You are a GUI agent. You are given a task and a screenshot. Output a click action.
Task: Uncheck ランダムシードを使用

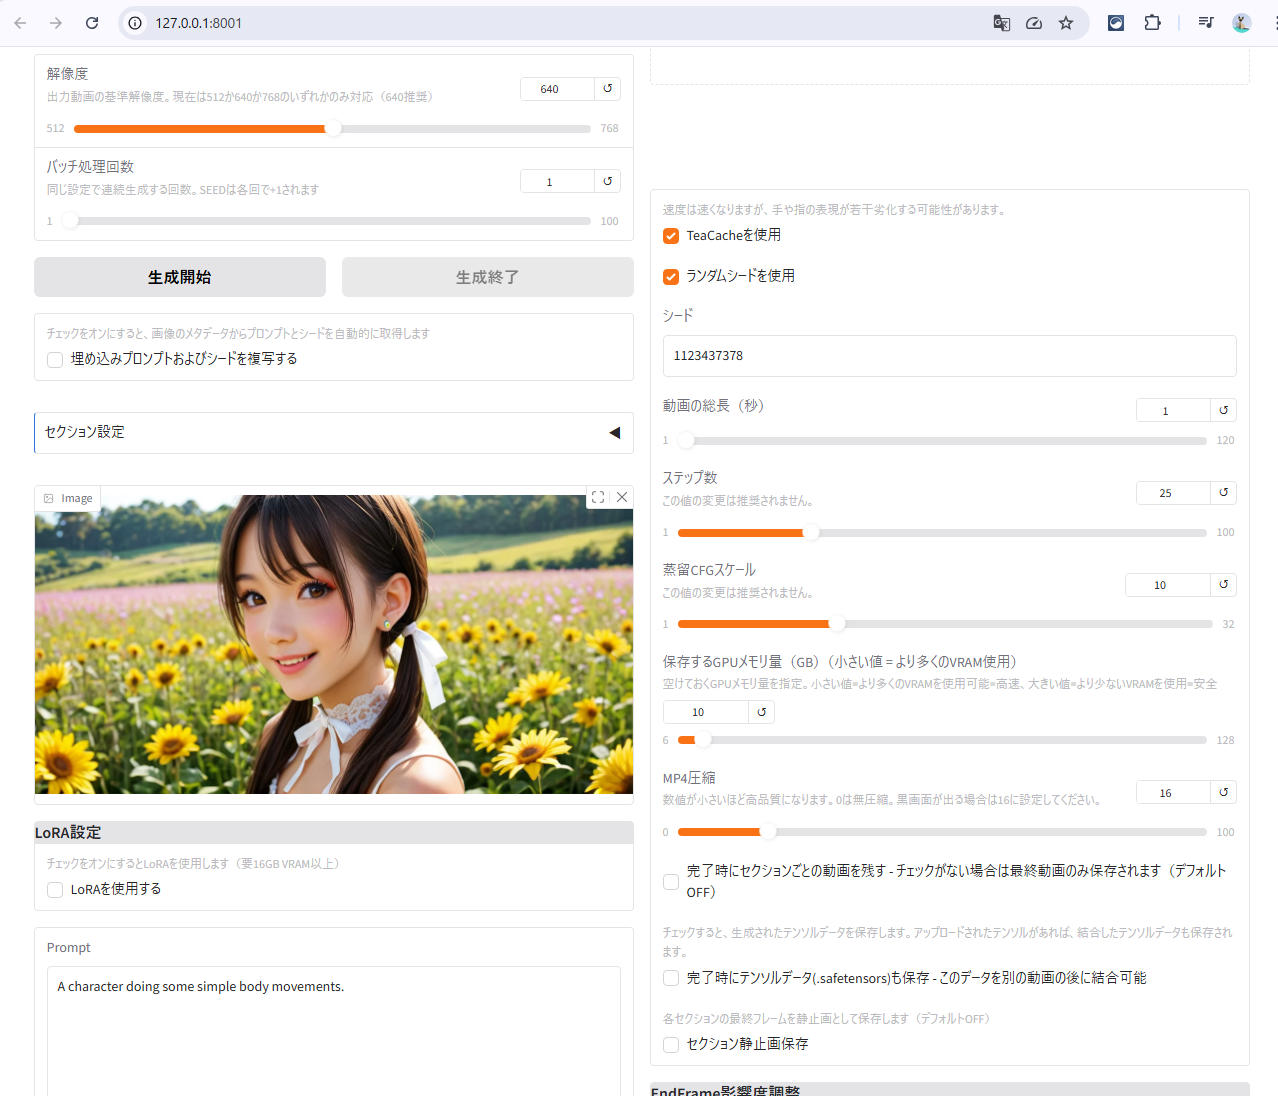pos(671,276)
